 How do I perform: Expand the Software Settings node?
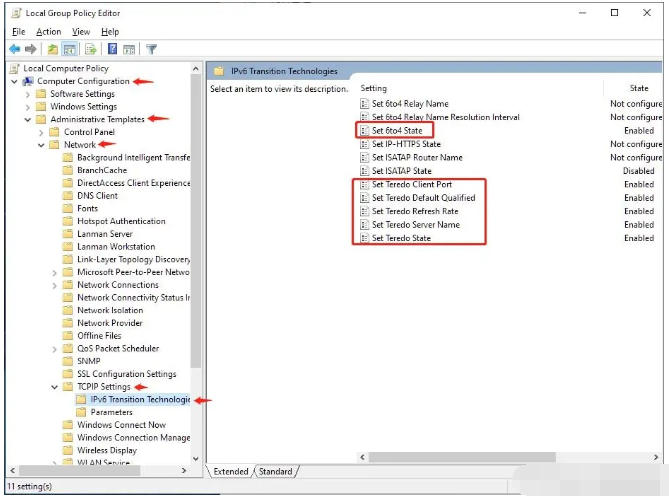[28, 94]
